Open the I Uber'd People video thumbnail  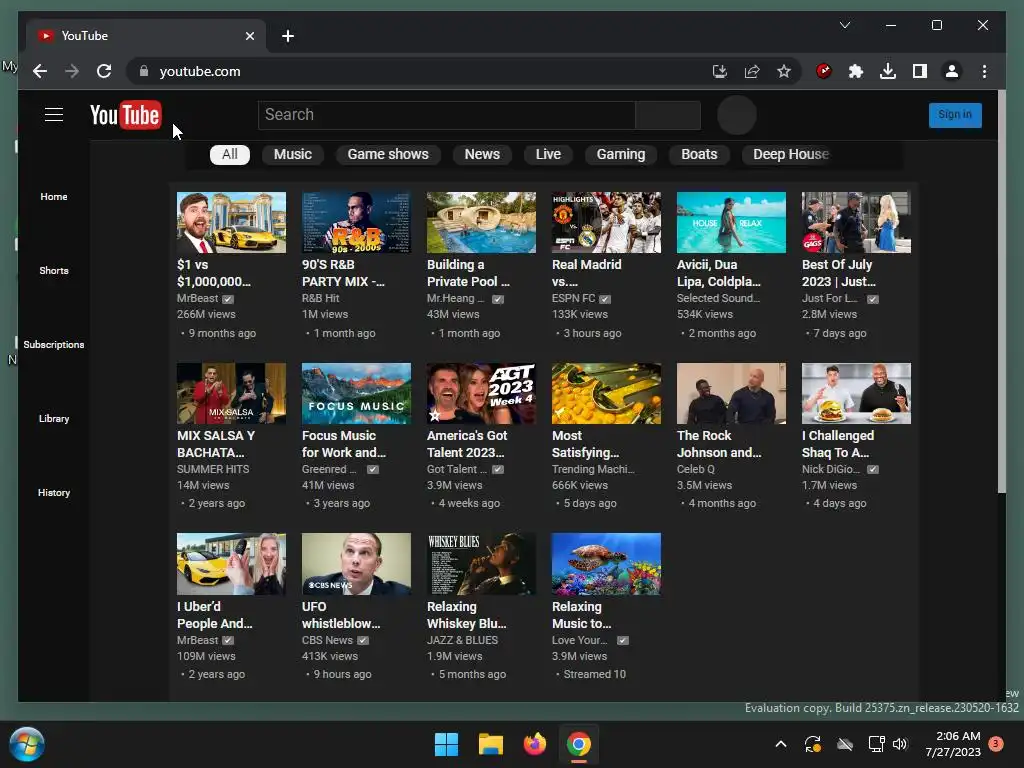pyautogui.click(x=231, y=564)
